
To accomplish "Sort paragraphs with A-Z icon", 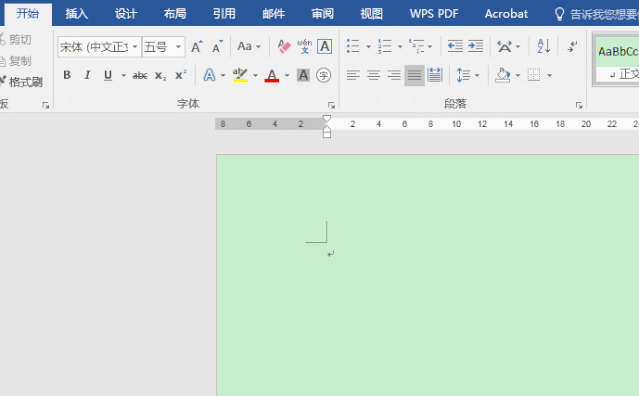I will [x=544, y=46].
